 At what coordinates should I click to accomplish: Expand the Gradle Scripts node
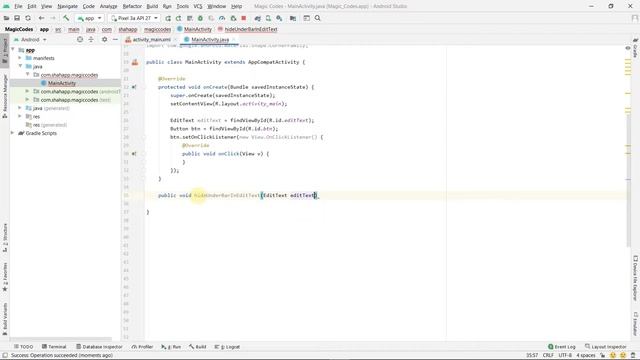[x=13, y=133]
